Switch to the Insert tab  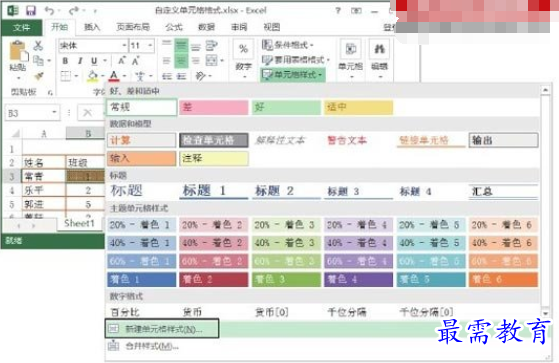92,27
